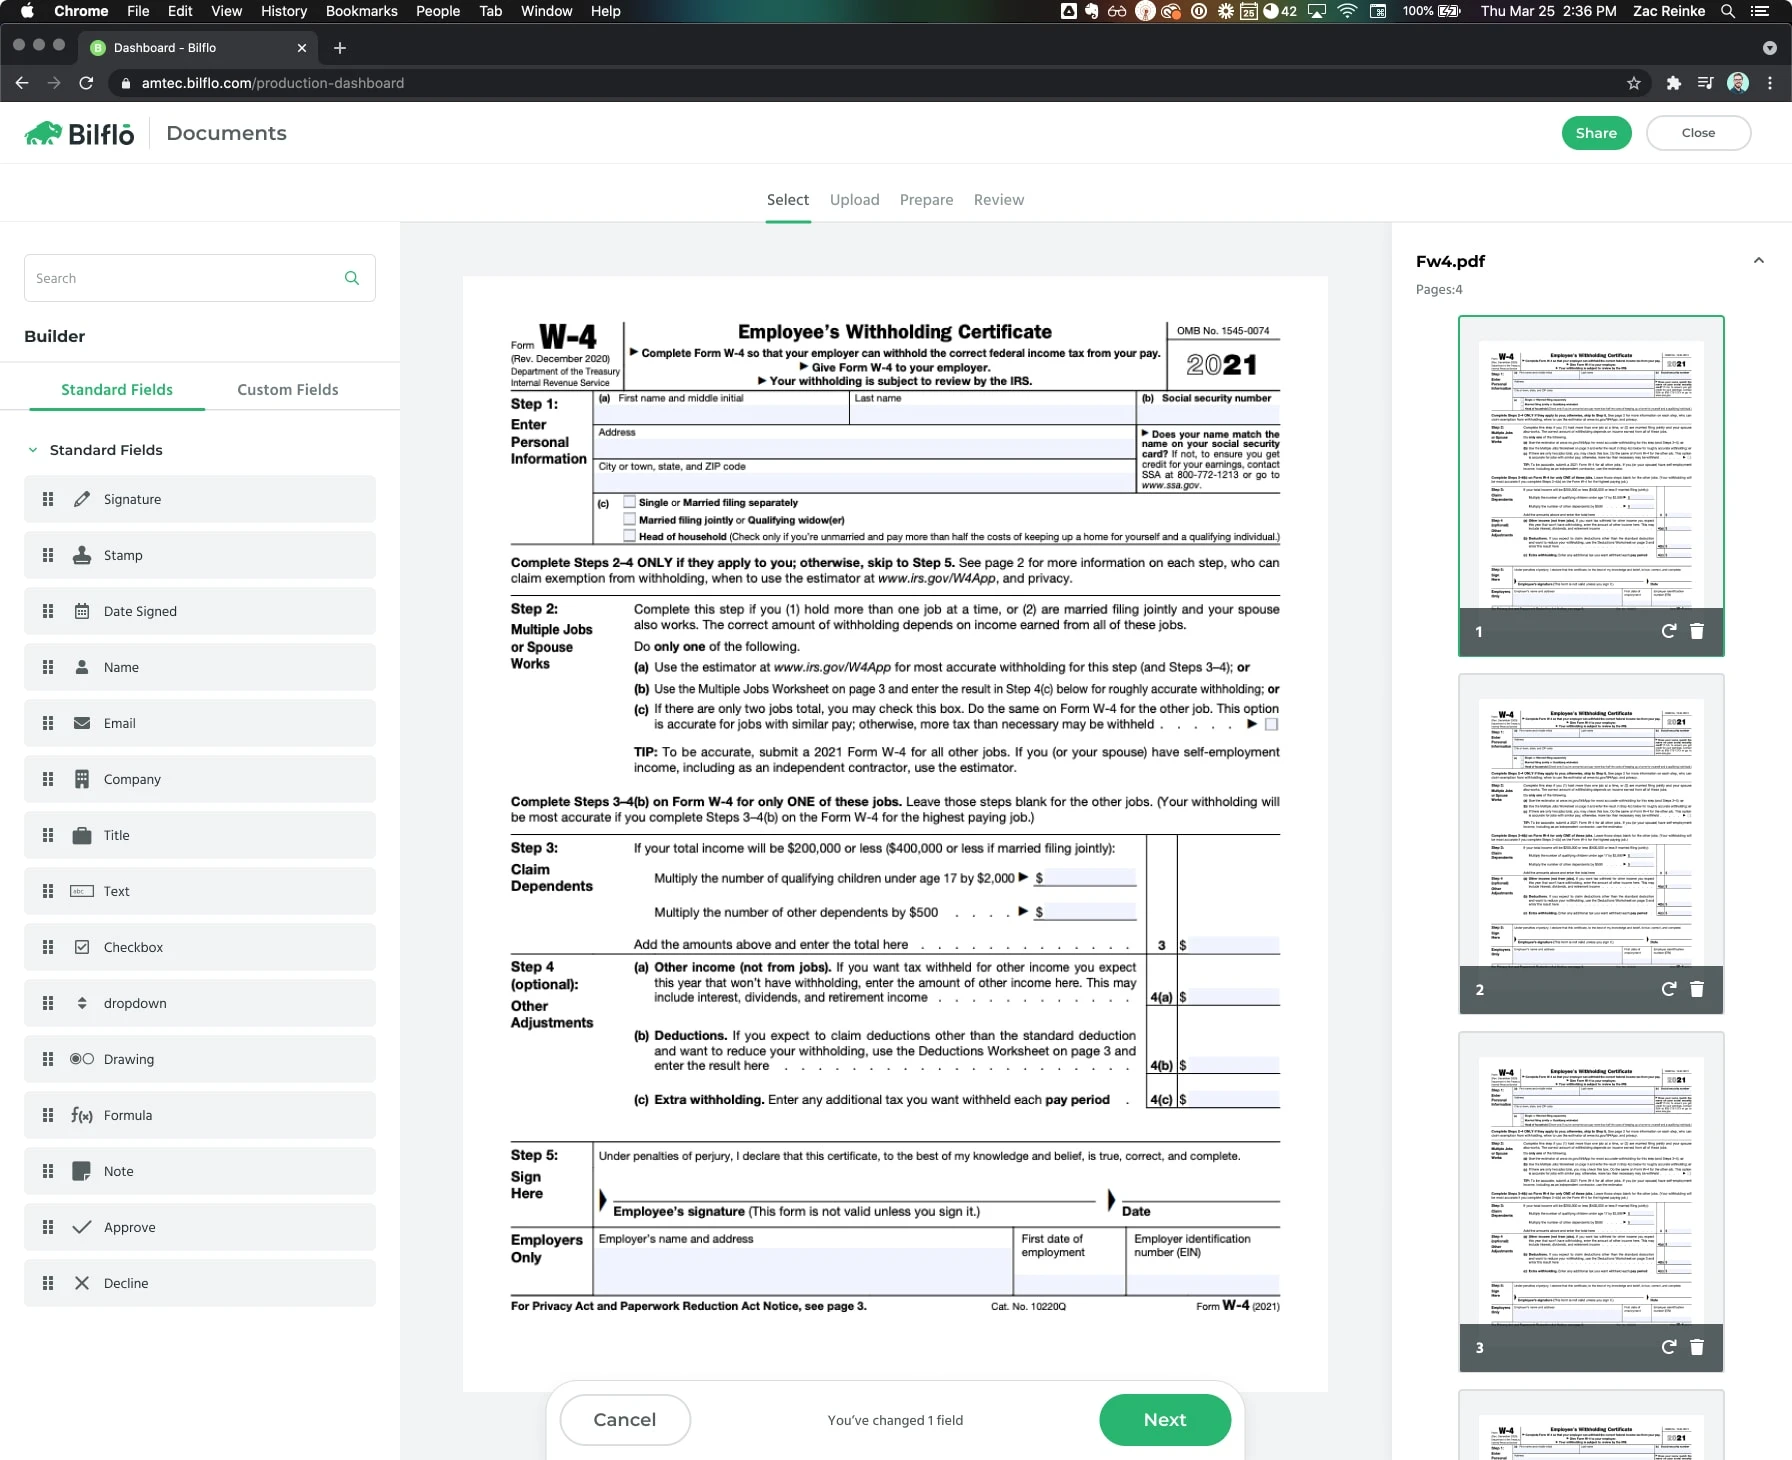Delete page 1 using trash icon
The height and width of the screenshot is (1460, 1792).
tap(1697, 631)
